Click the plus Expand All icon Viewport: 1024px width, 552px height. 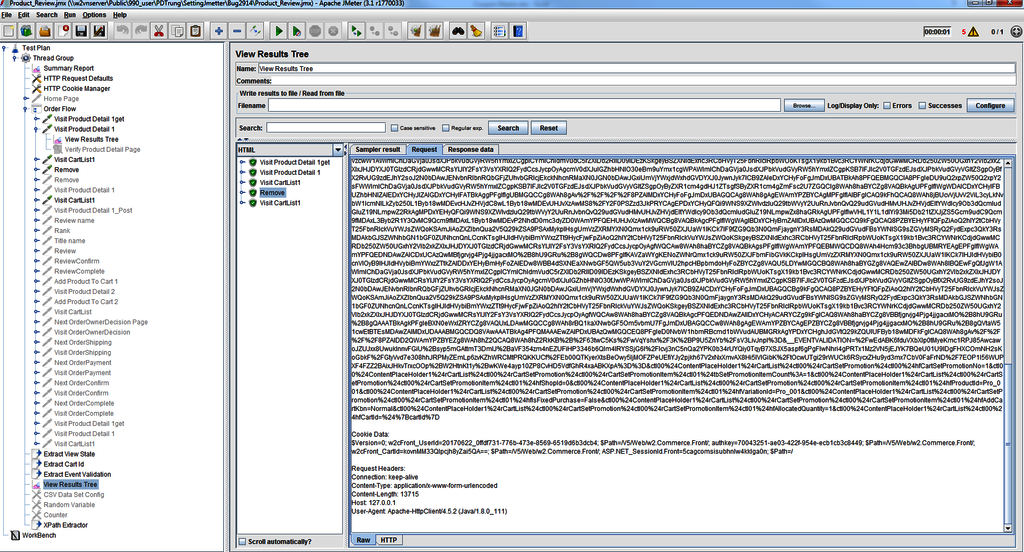click(219, 31)
